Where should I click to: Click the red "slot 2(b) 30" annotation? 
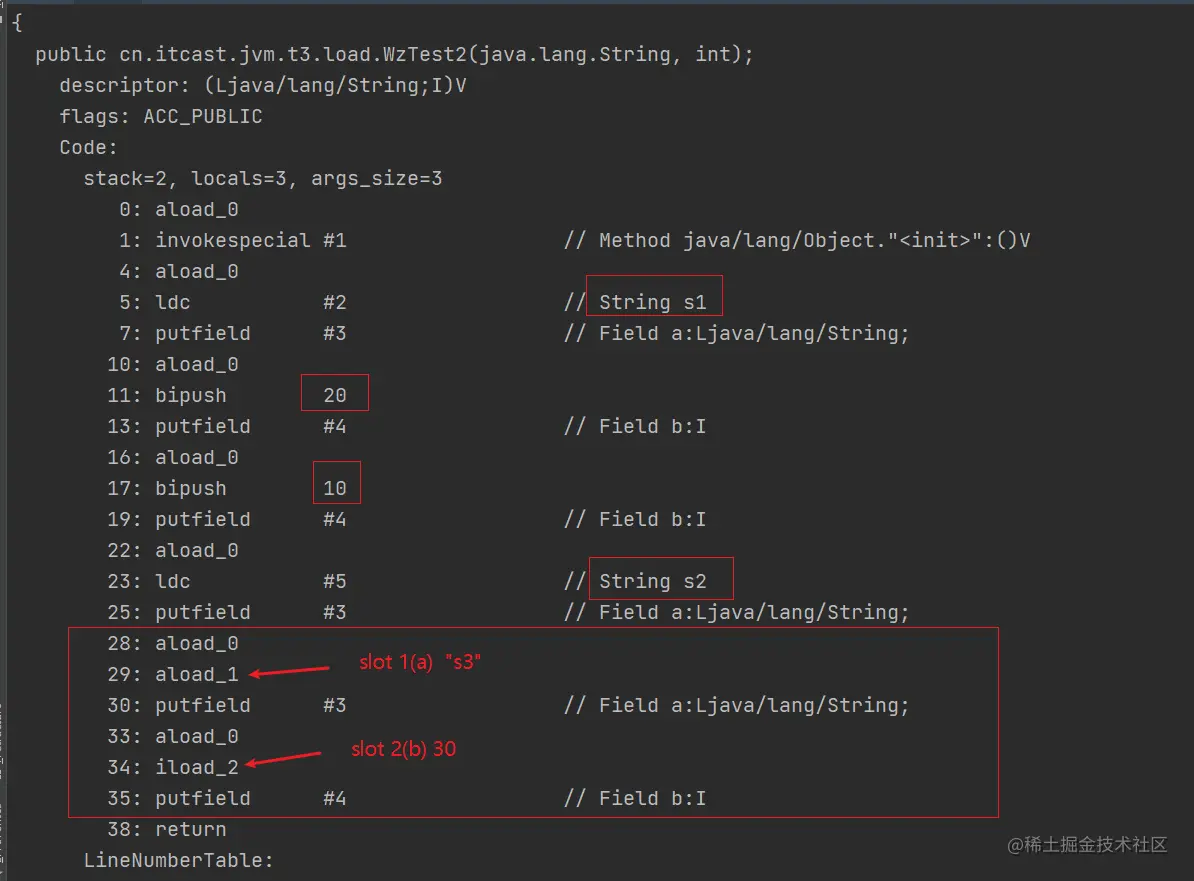(403, 749)
